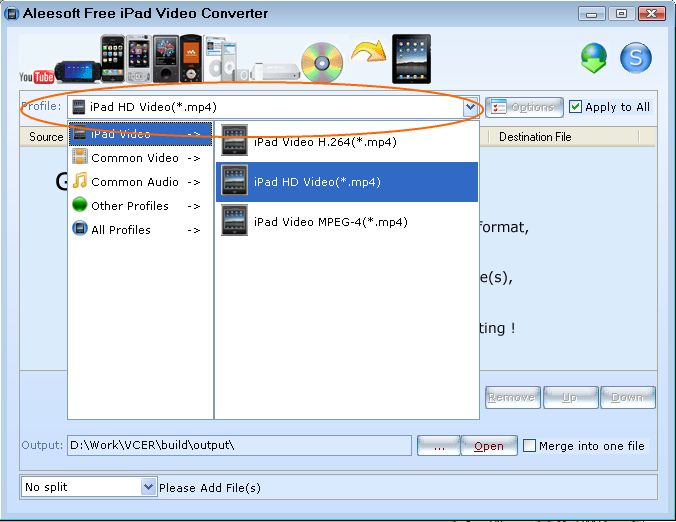This screenshot has height=522, width=676.
Task: Click the yellow curved arrow icon
Action: point(369,51)
